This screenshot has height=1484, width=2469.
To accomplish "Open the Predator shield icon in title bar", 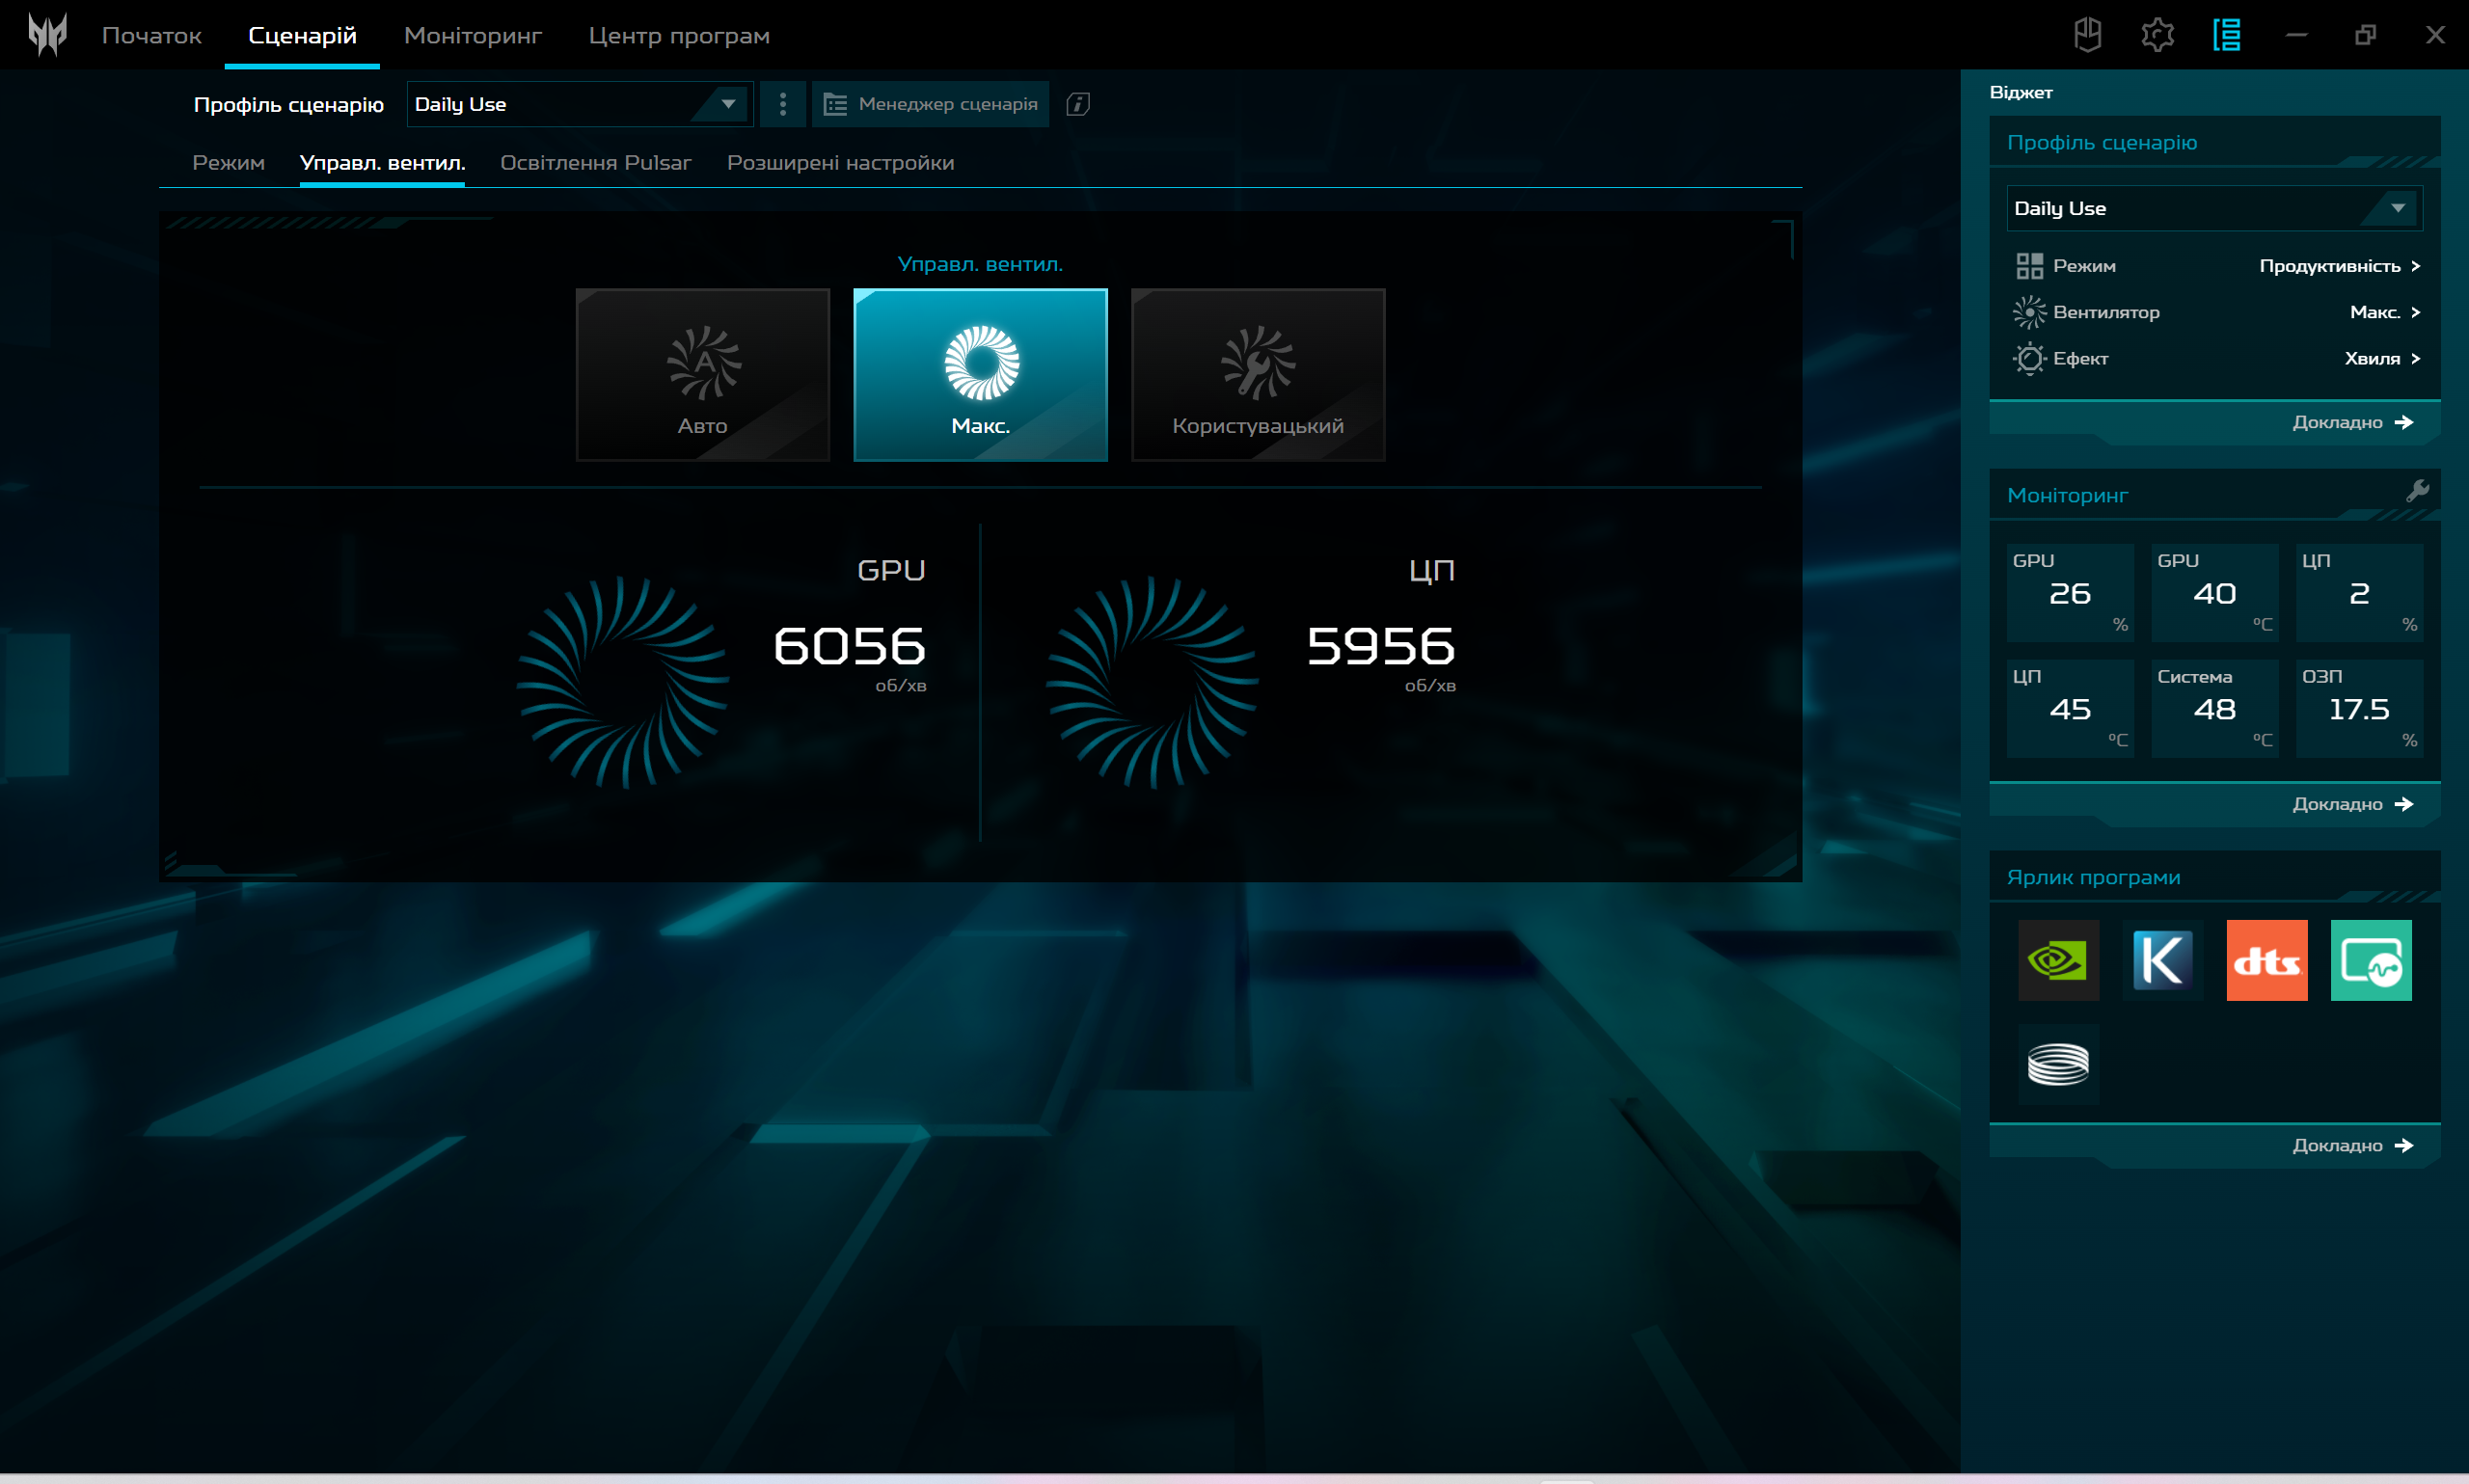I will click(2087, 35).
